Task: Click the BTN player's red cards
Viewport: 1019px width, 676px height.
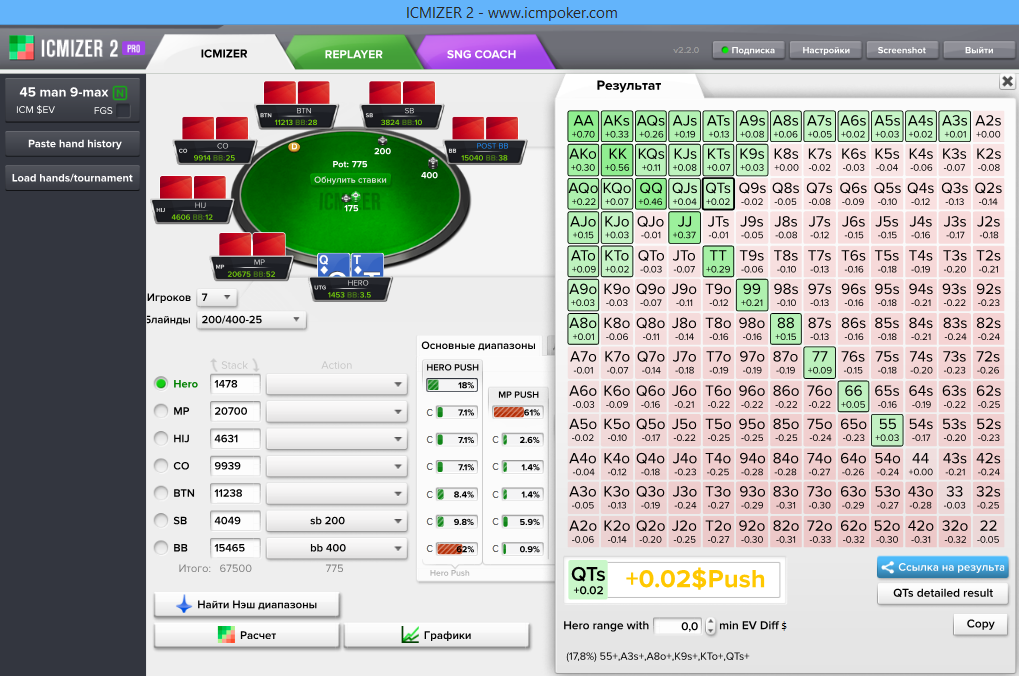Action: point(297,93)
